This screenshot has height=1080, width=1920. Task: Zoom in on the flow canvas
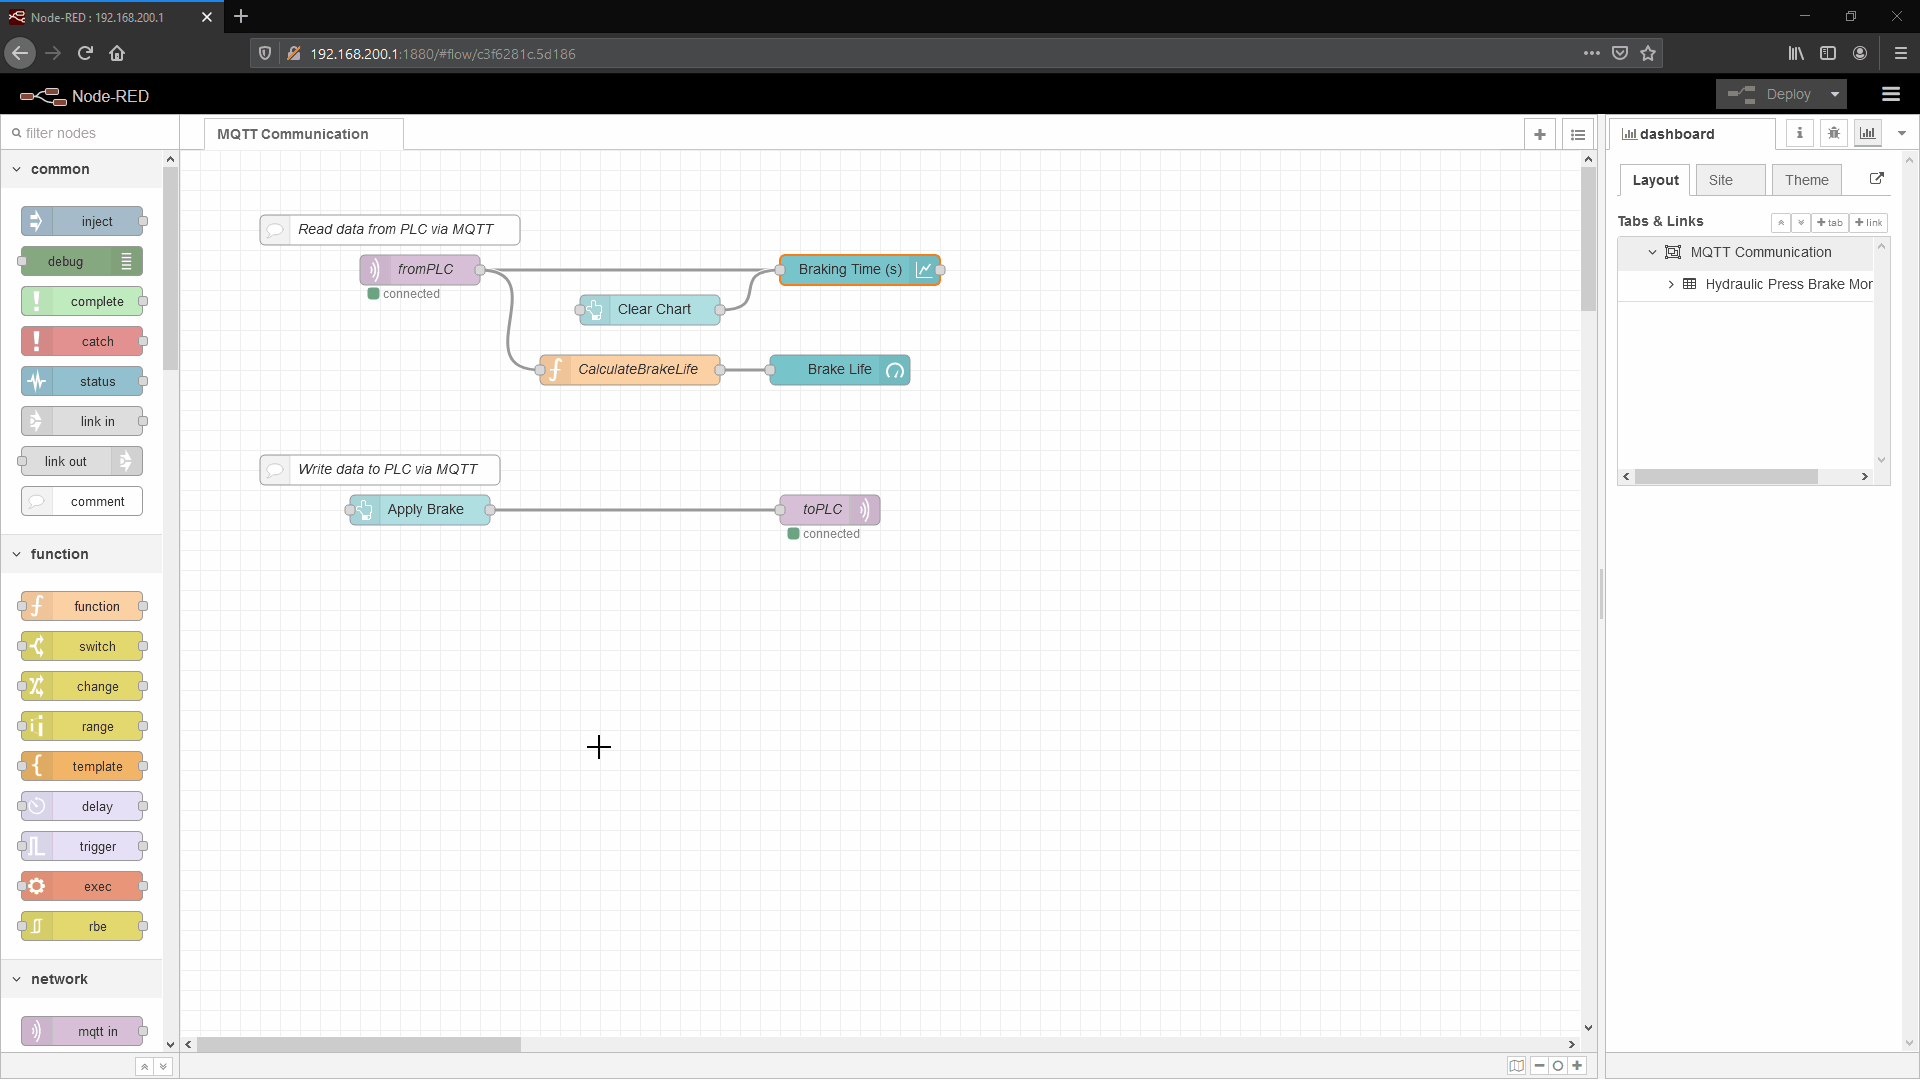[x=1577, y=1066]
